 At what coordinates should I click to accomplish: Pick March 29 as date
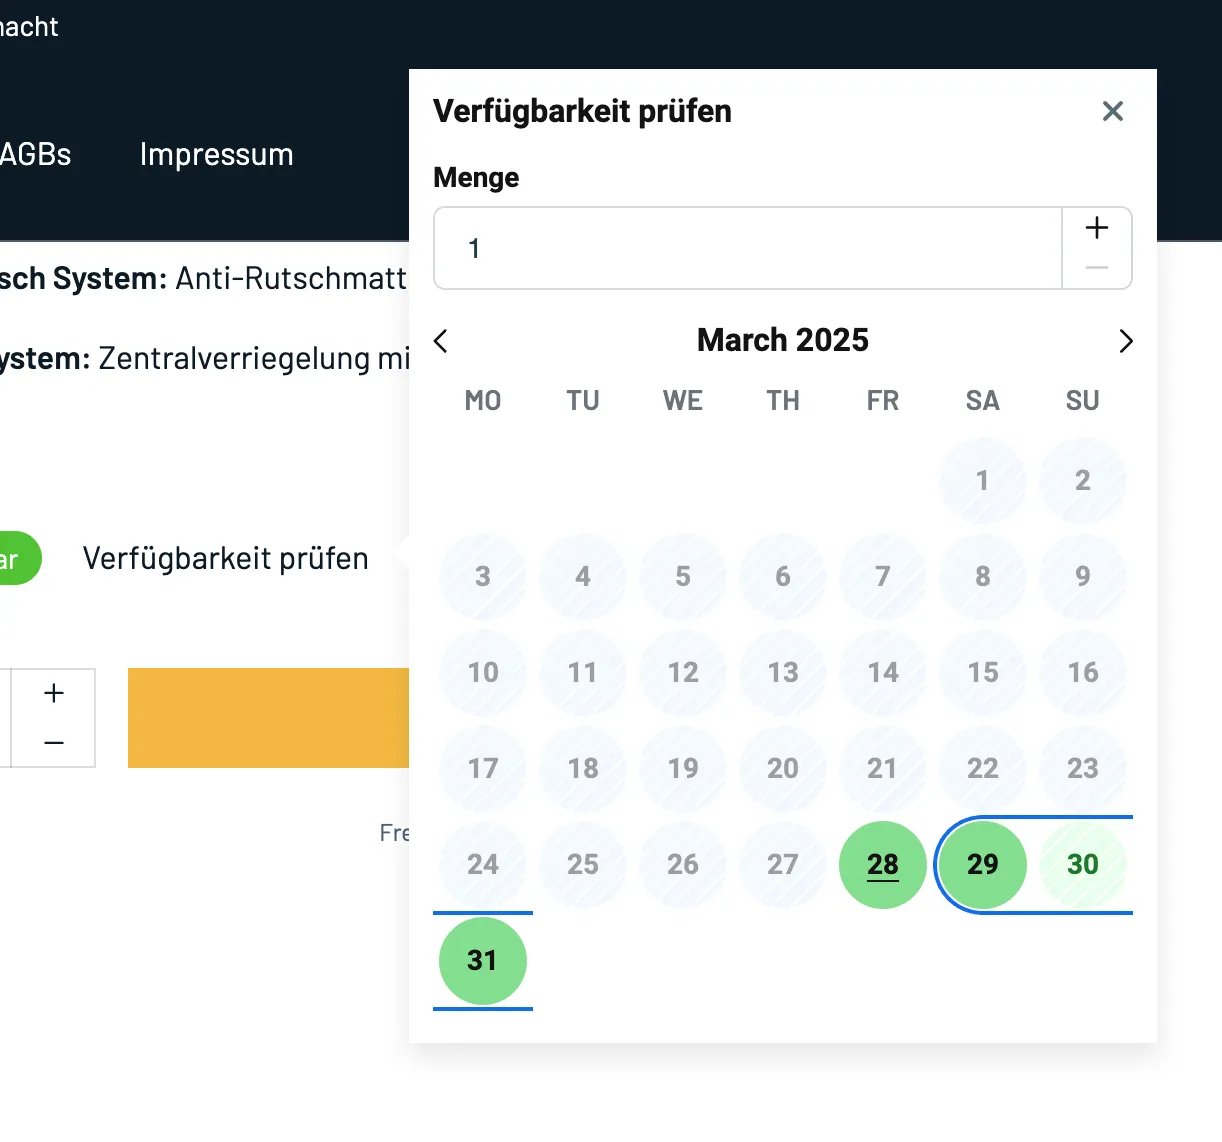click(x=982, y=864)
